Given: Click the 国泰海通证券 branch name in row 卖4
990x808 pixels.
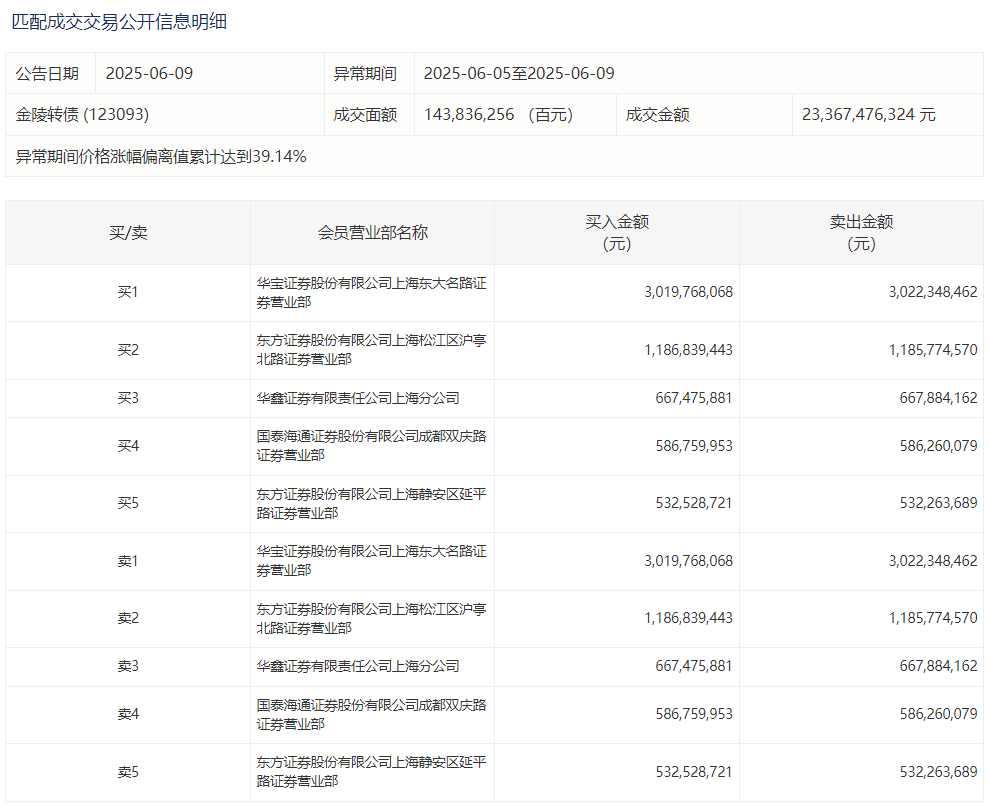Looking at the screenshot, I should point(371,714).
